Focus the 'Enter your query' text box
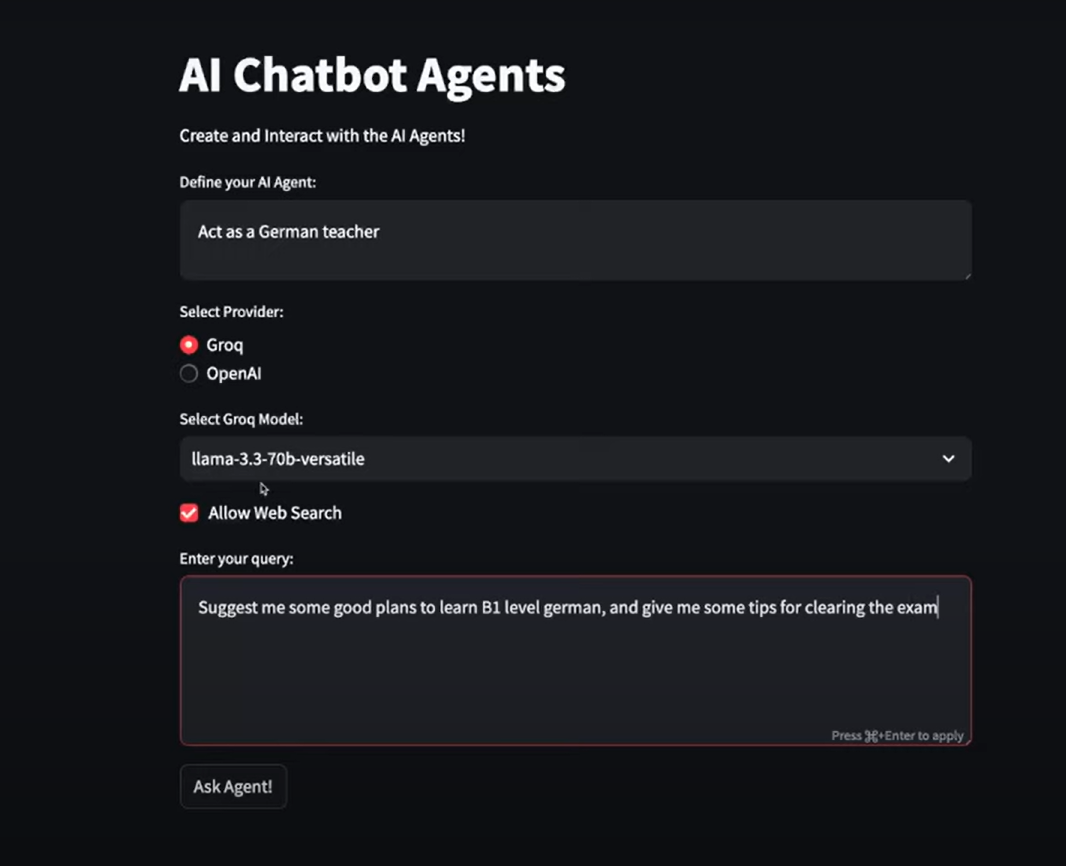This screenshot has height=866, width=1066. [x=575, y=660]
